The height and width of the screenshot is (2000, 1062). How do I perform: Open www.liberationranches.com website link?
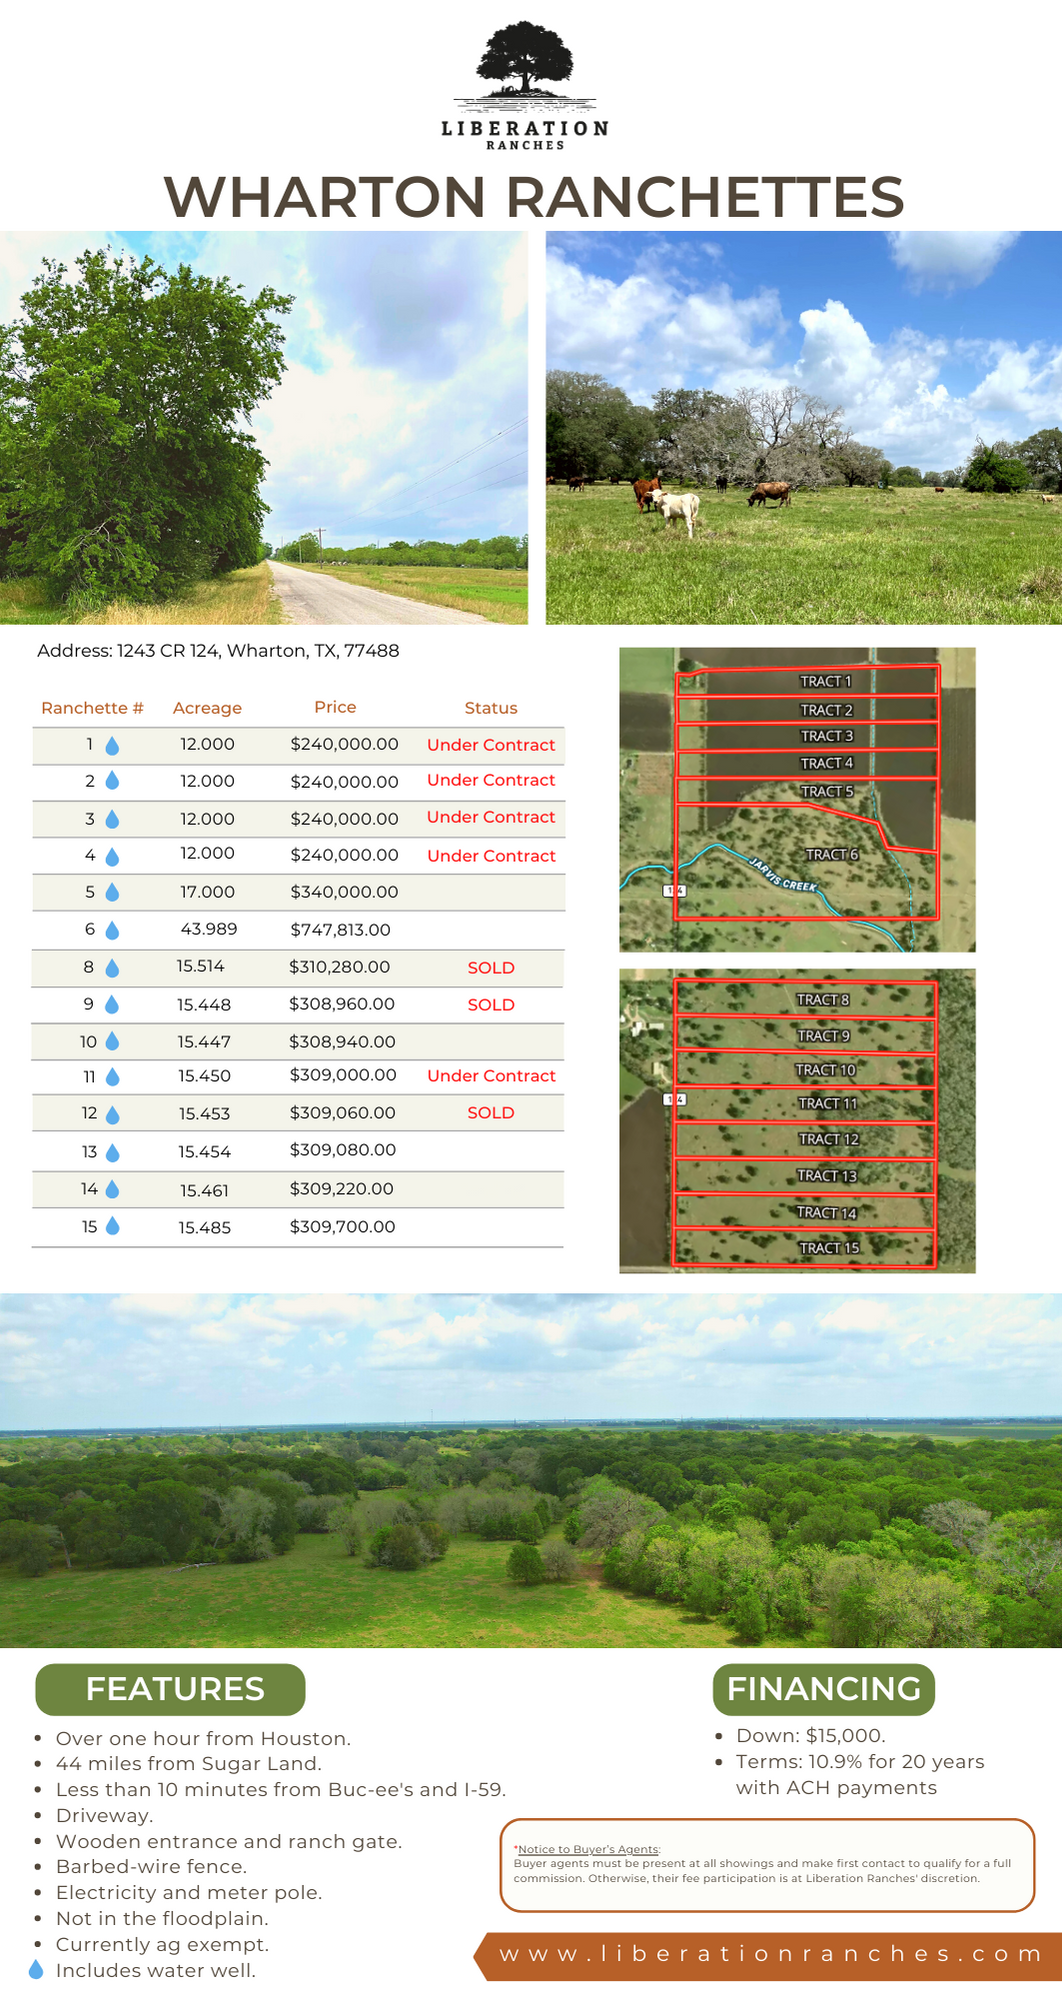pyautogui.click(x=771, y=1954)
